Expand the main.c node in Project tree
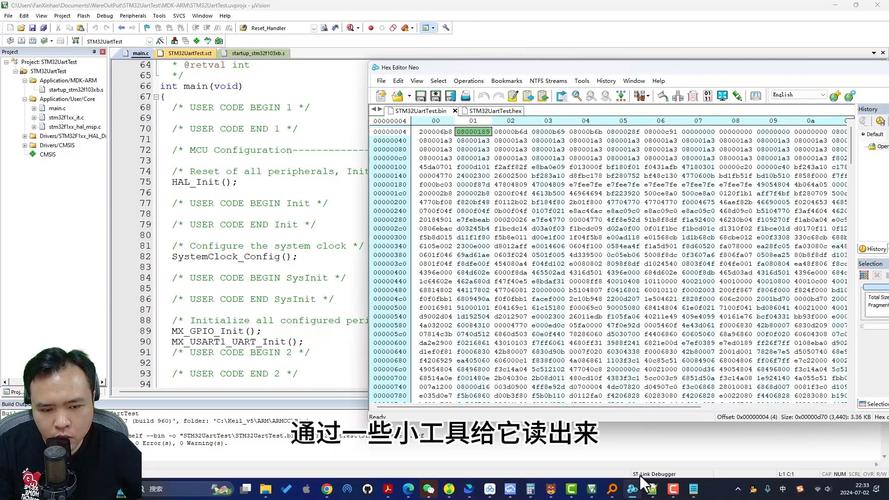 click(33, 108)
